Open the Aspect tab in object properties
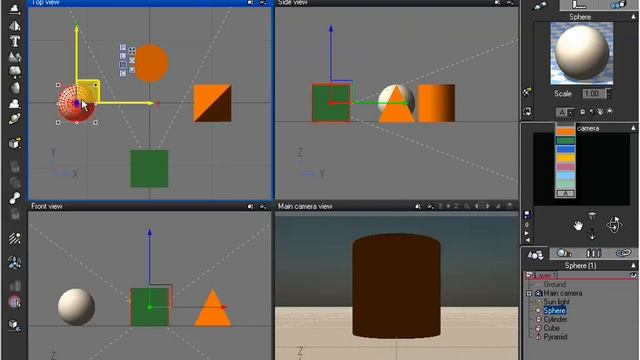This screenshot has width=640, height=360. (540, 6)
